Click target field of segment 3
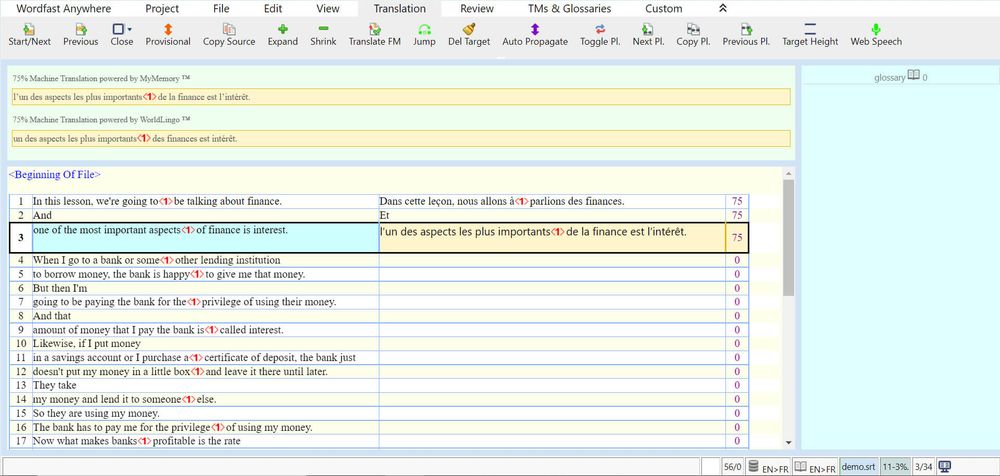Viewport: 1000px width, 476px height. point(552,237)
